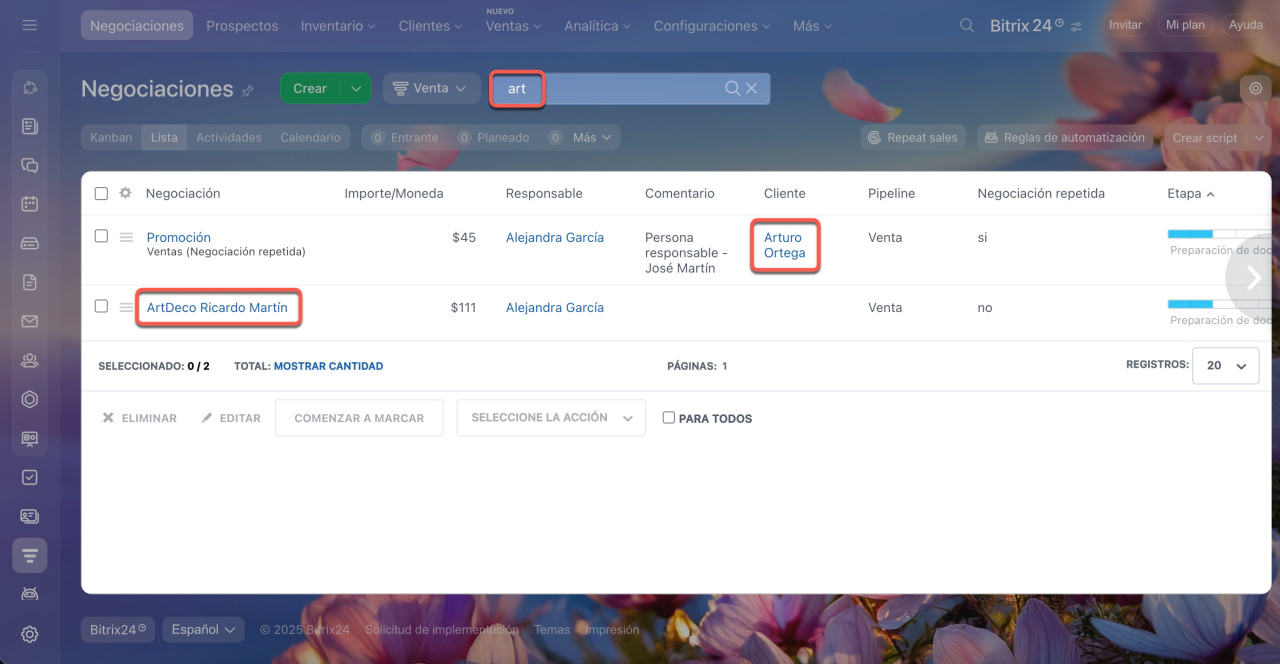
Task: Open the contact card sidebar icon
Action: click(30, 516)
